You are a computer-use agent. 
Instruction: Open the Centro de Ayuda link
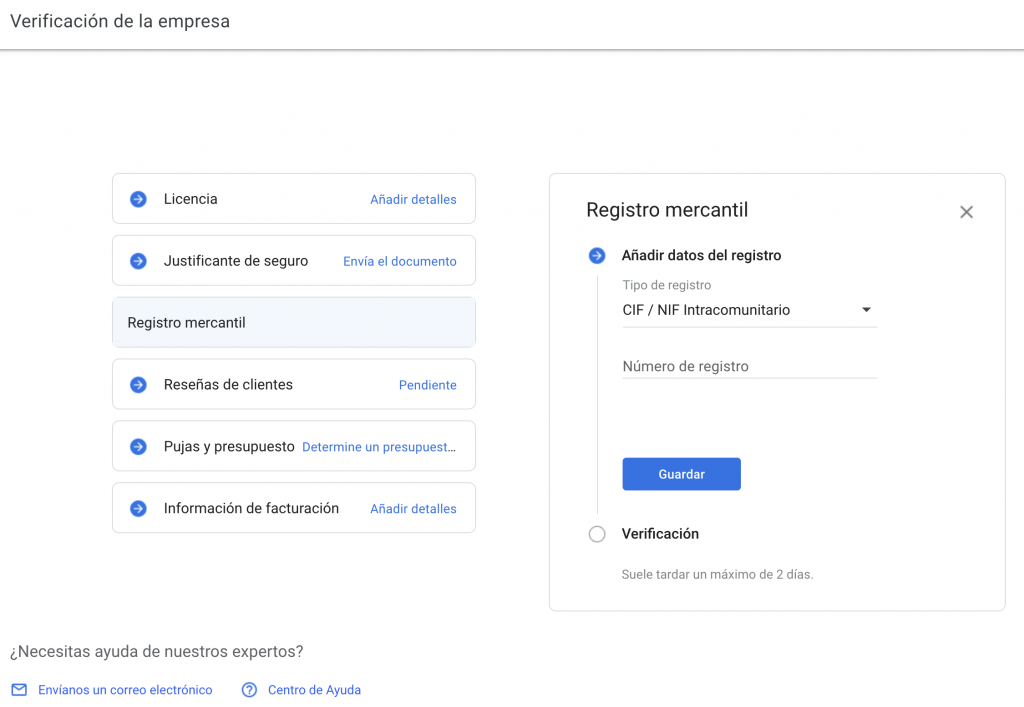(x=314, y=690)
